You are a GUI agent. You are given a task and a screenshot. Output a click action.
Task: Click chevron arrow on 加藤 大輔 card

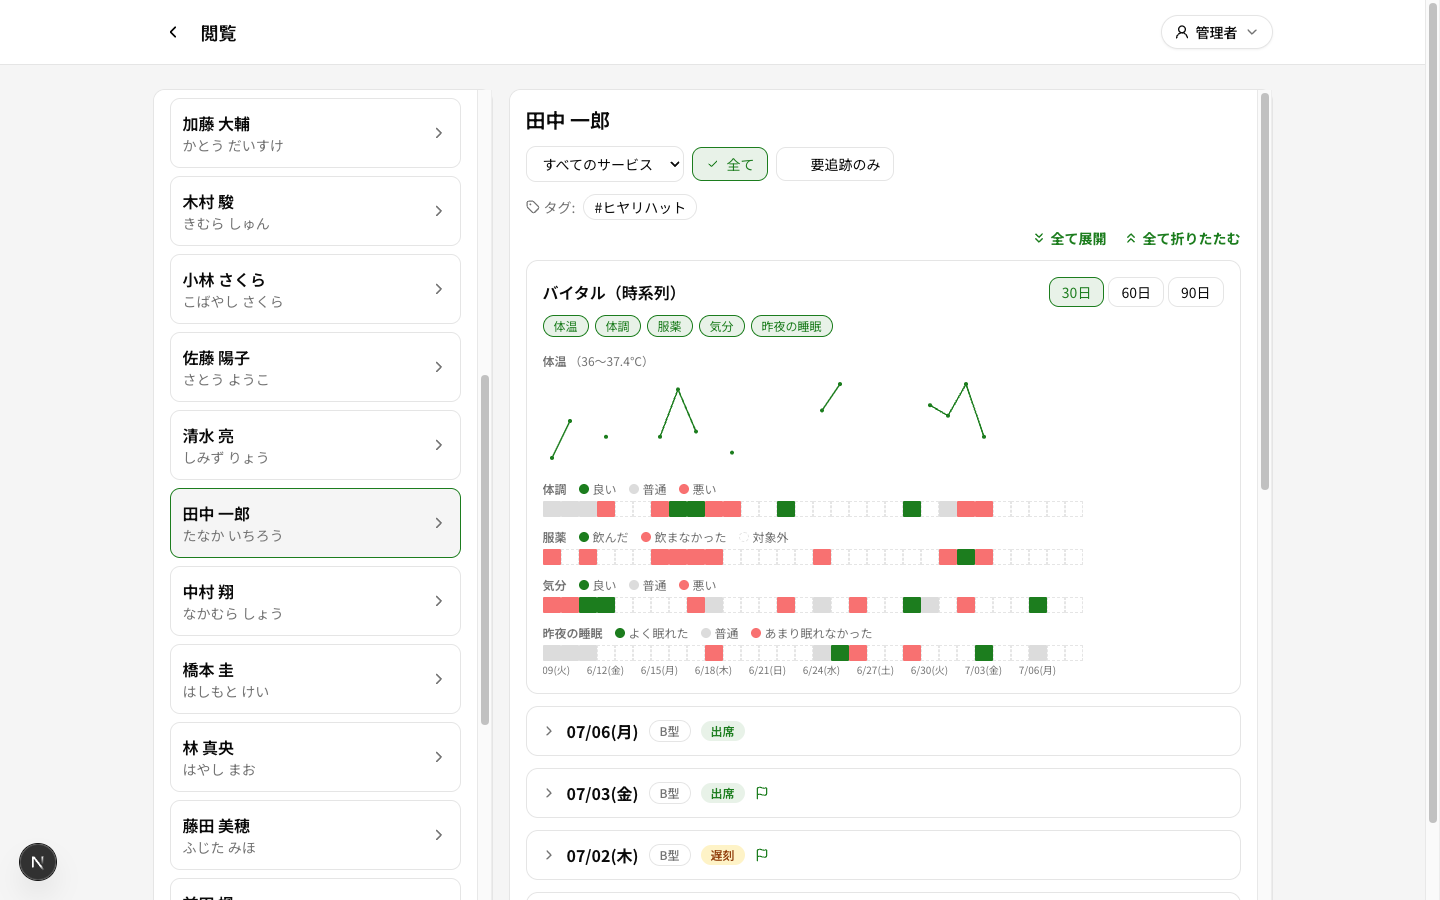pyautogui.click(x=438, y=133)
